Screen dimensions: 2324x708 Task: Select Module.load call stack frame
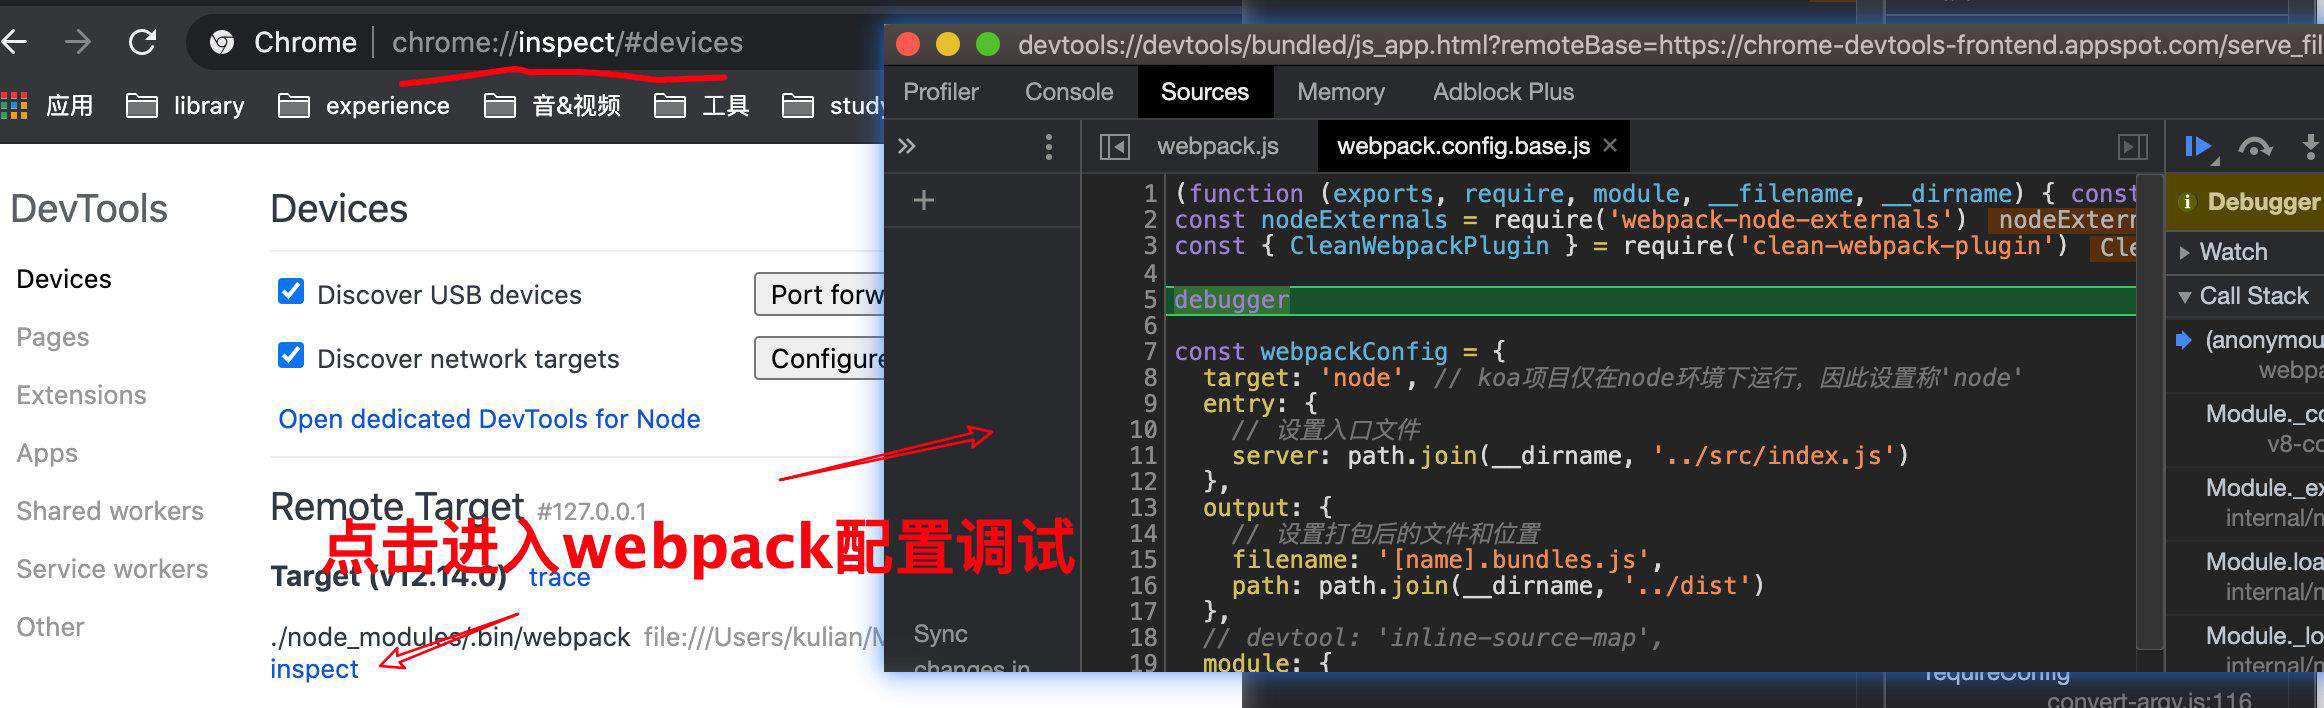coord(2250,576)
